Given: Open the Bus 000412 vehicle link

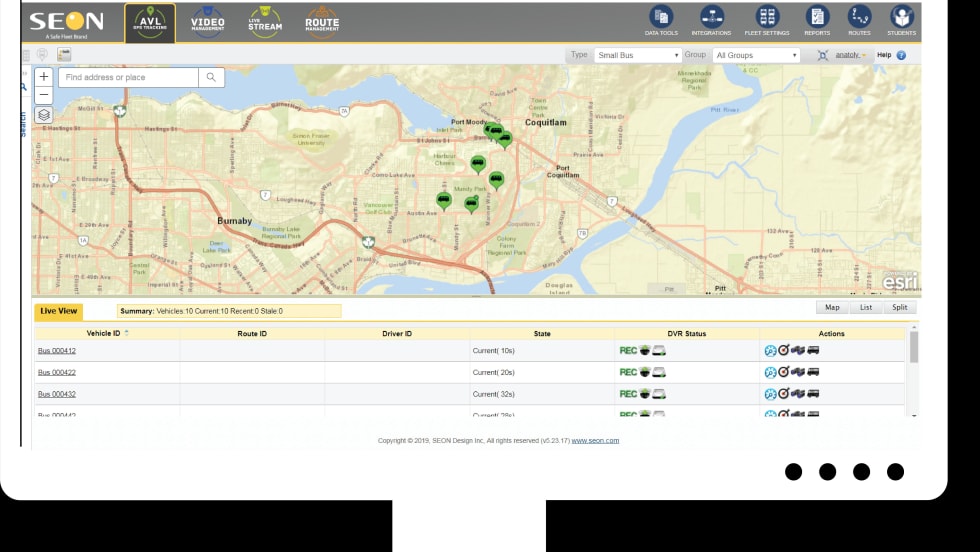Looking at the screenshot, I should (57, 351).
